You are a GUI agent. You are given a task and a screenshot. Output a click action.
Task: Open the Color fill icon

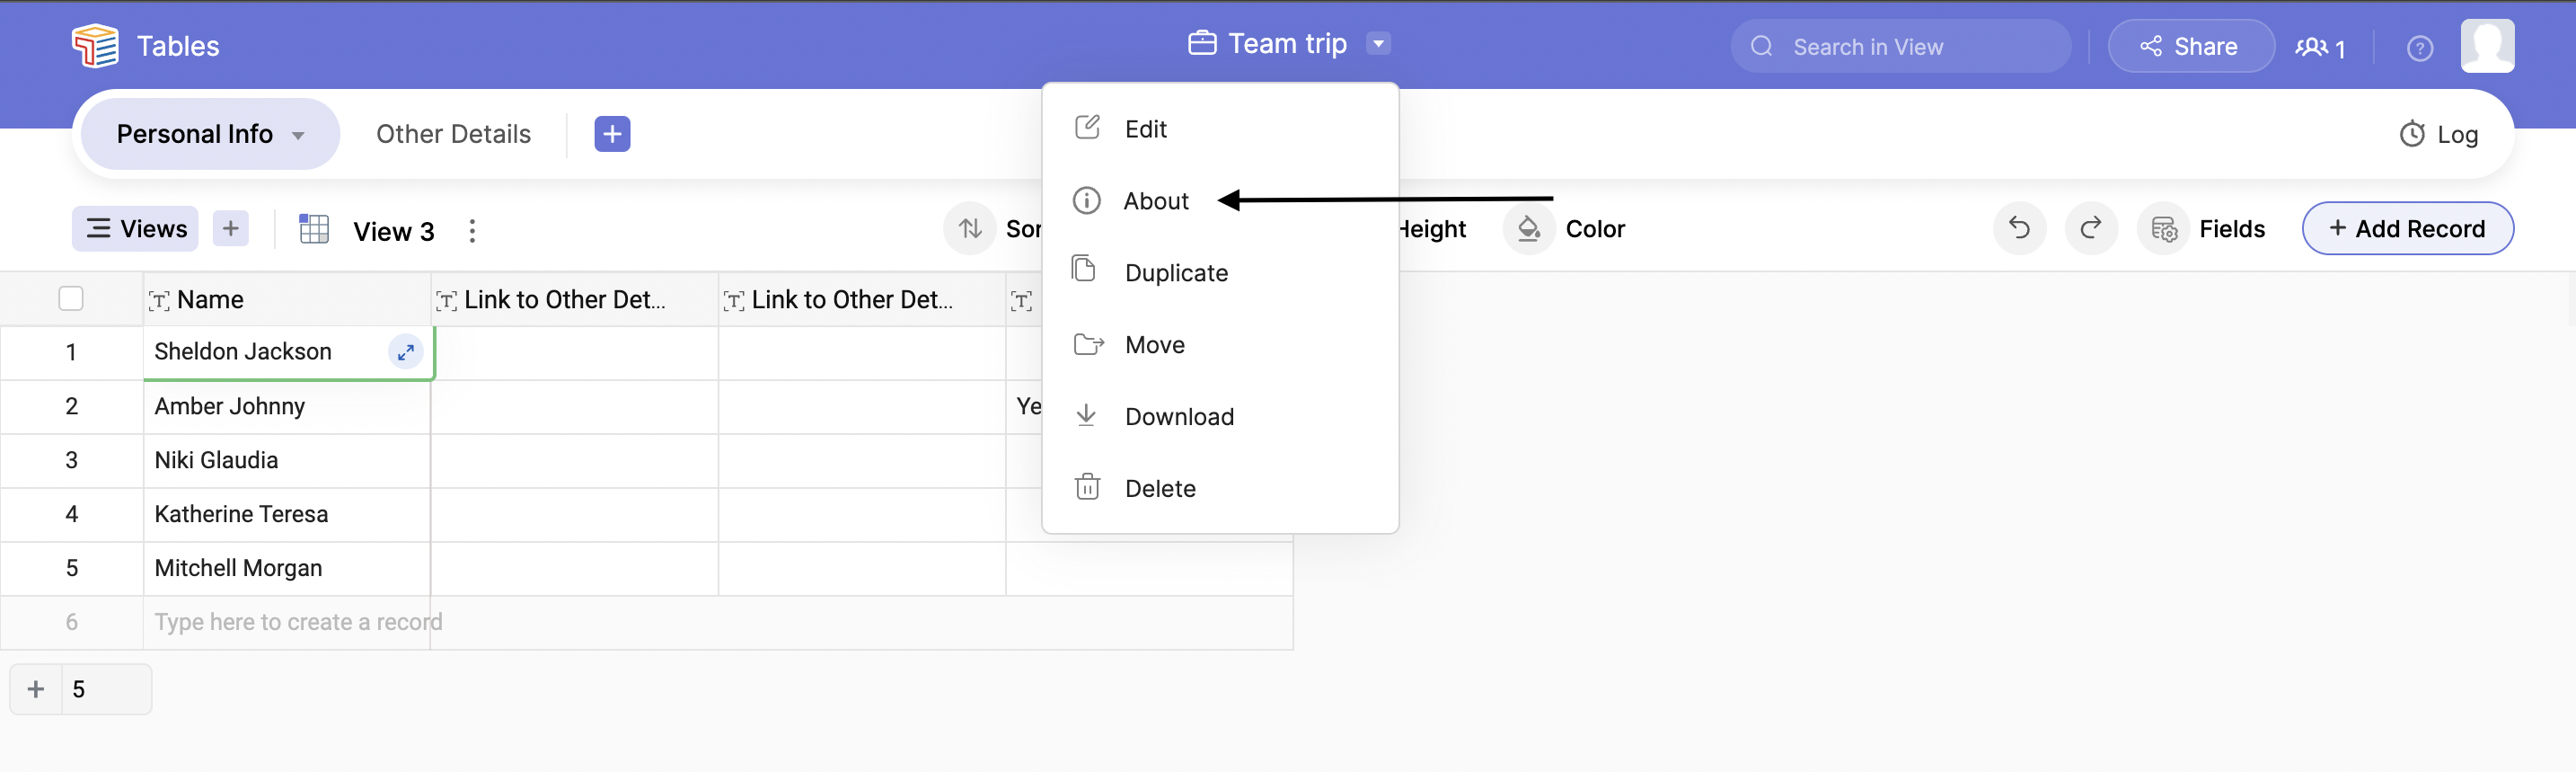pyautogui.click(x=1529, y=229)
